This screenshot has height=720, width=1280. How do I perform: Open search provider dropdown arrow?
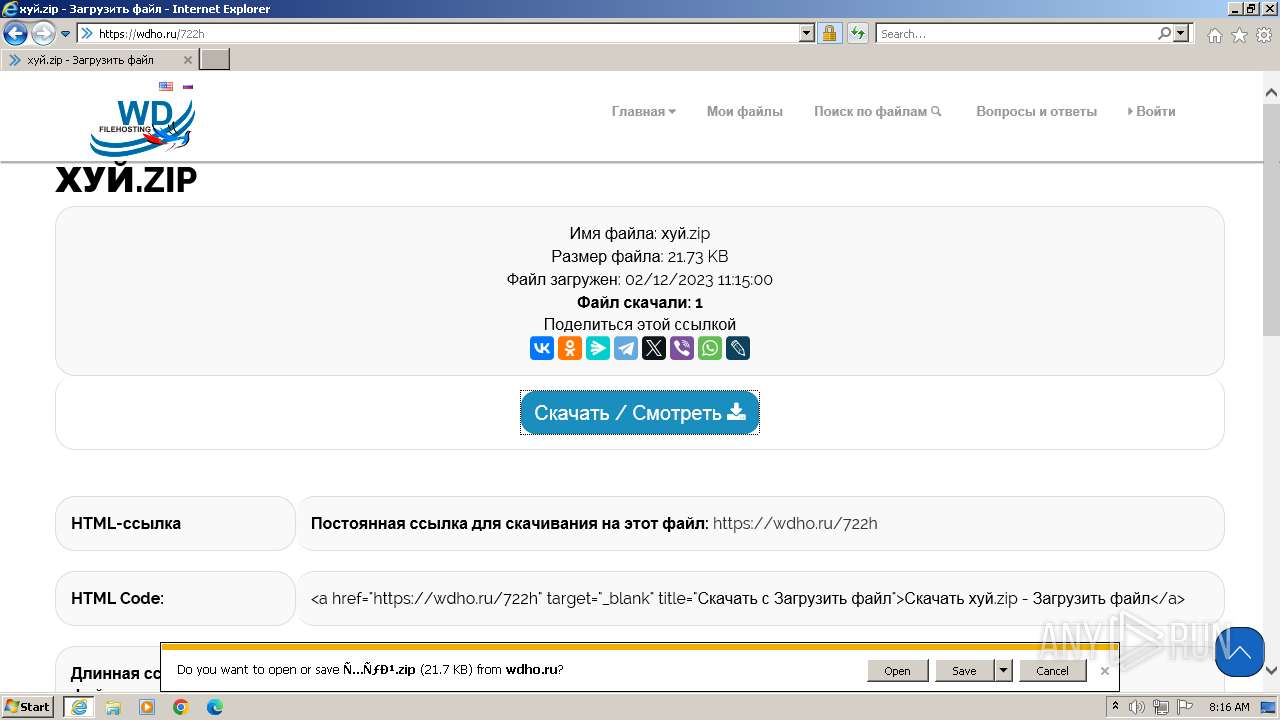click(x=1182, y=33)
